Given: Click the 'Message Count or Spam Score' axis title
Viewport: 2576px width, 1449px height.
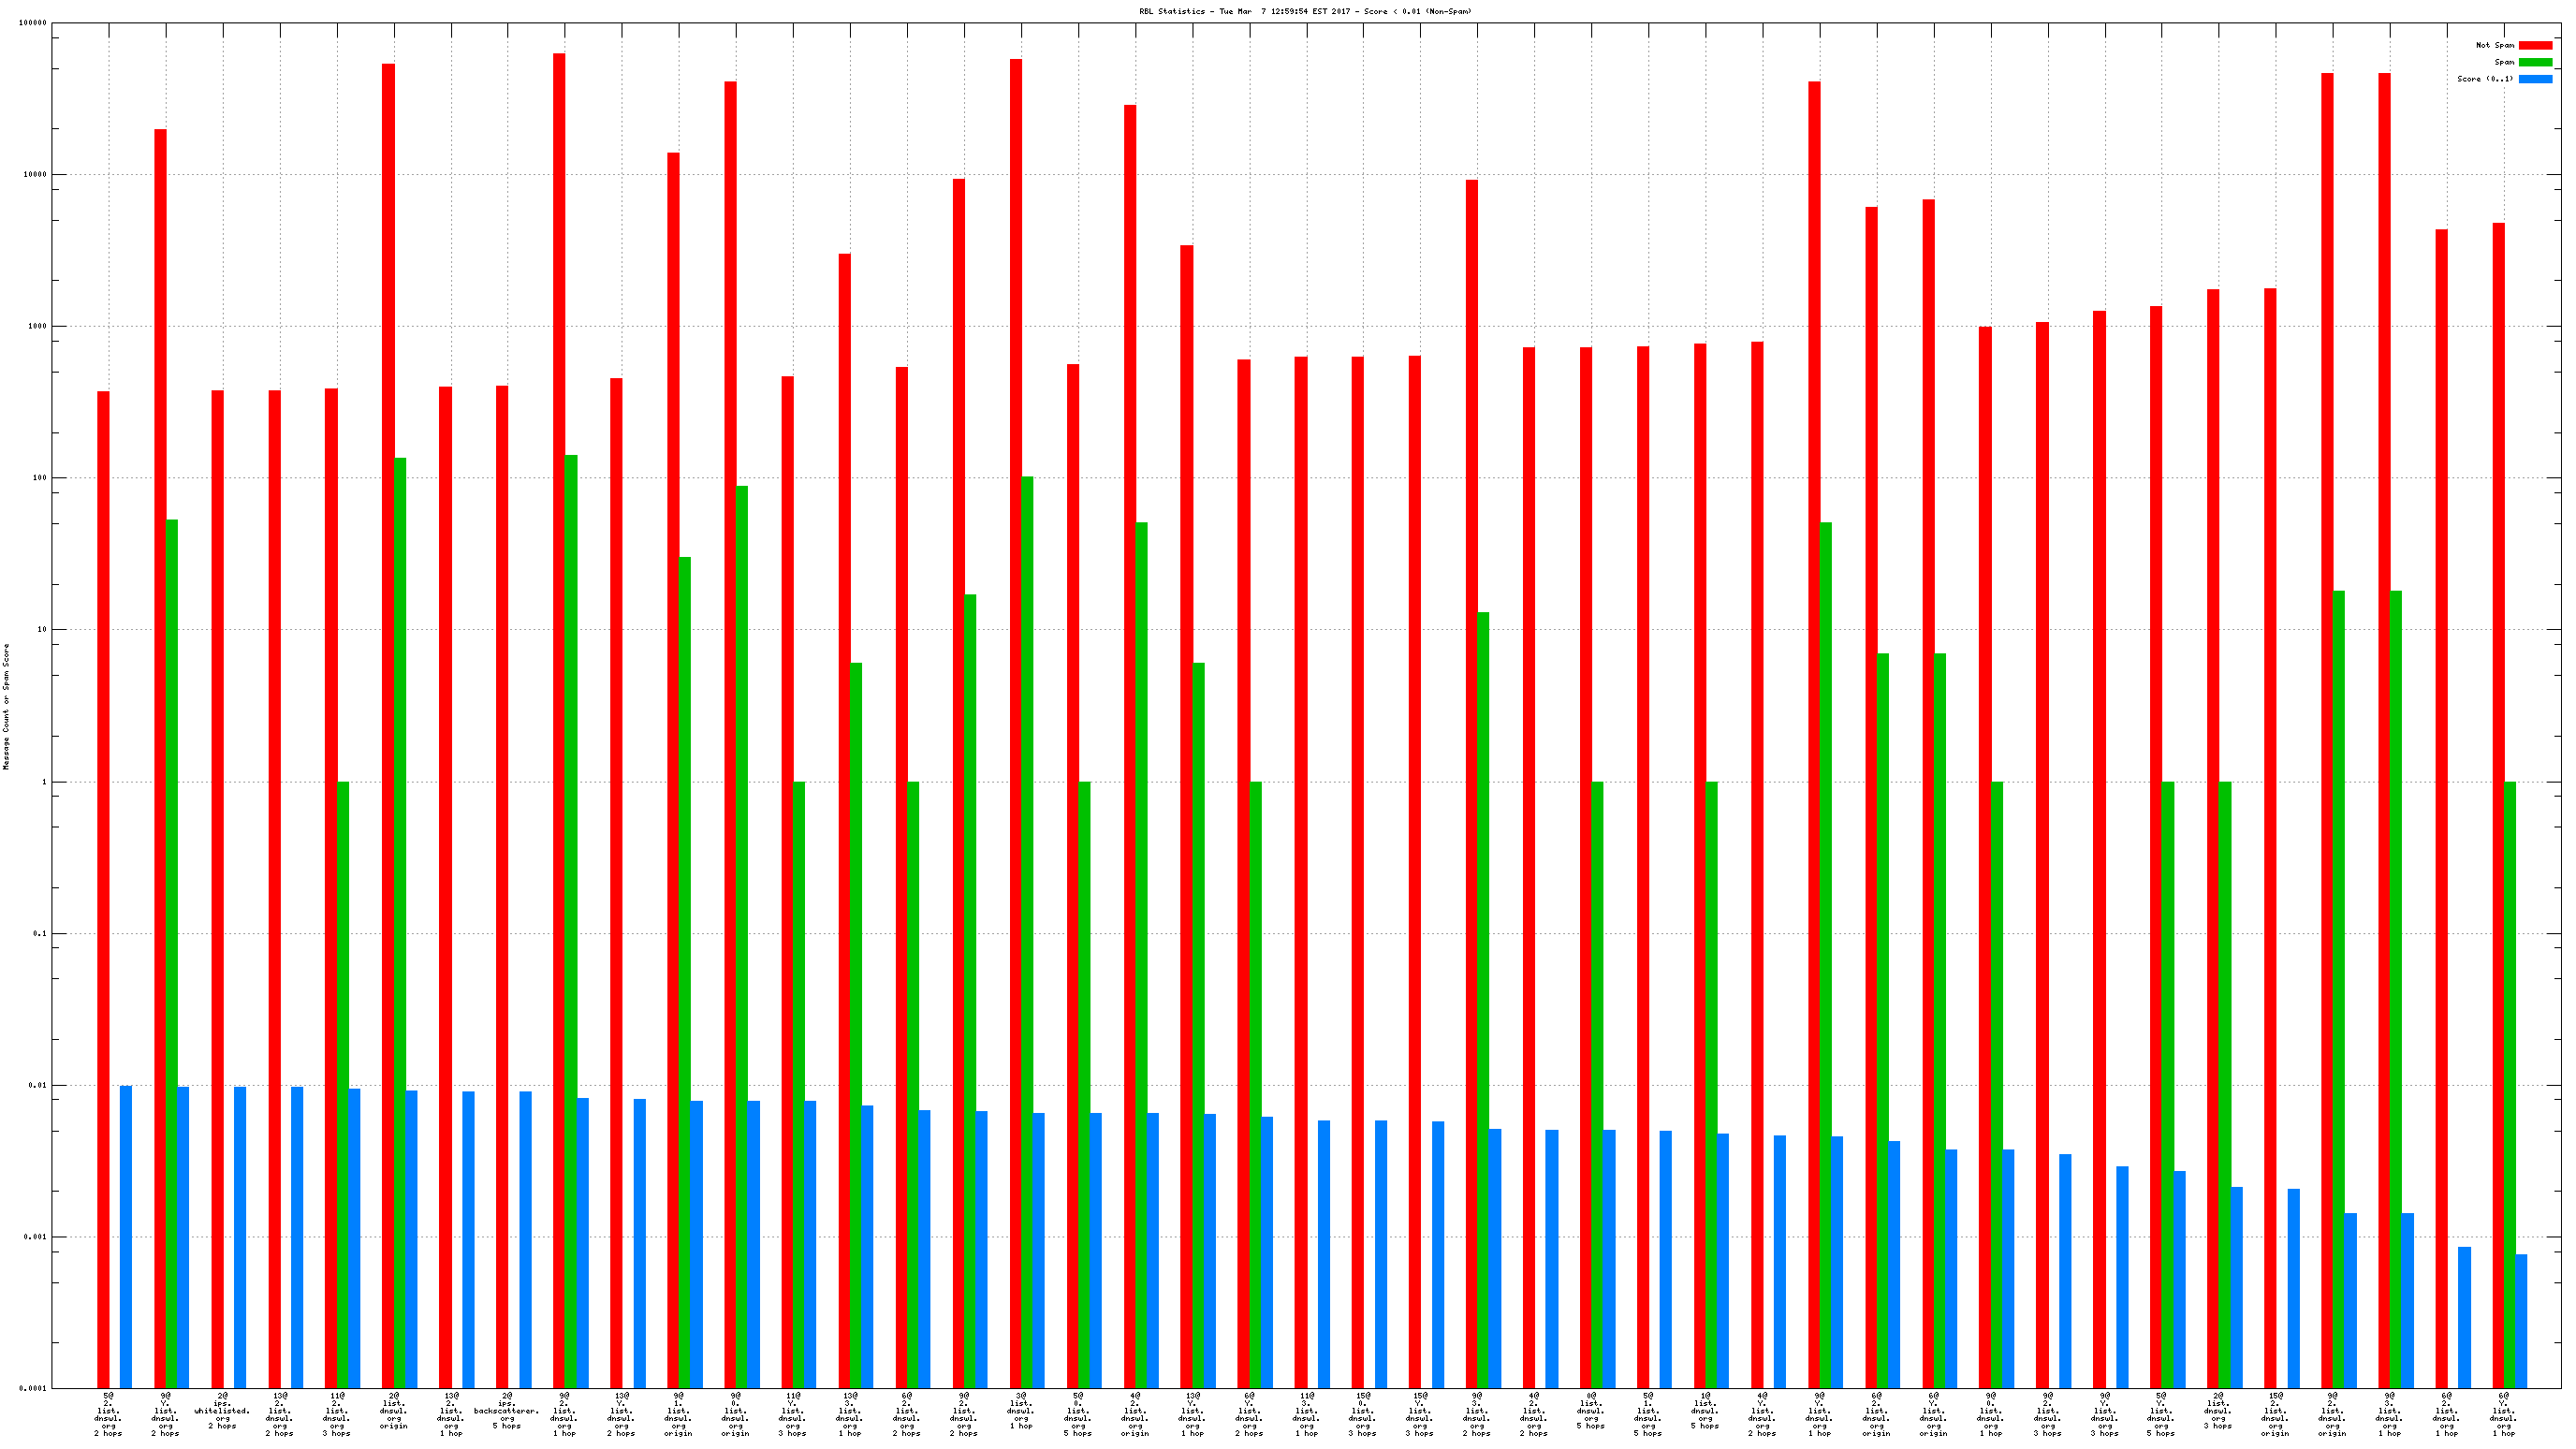Looking at the screenshot, I should click(6, 706).
